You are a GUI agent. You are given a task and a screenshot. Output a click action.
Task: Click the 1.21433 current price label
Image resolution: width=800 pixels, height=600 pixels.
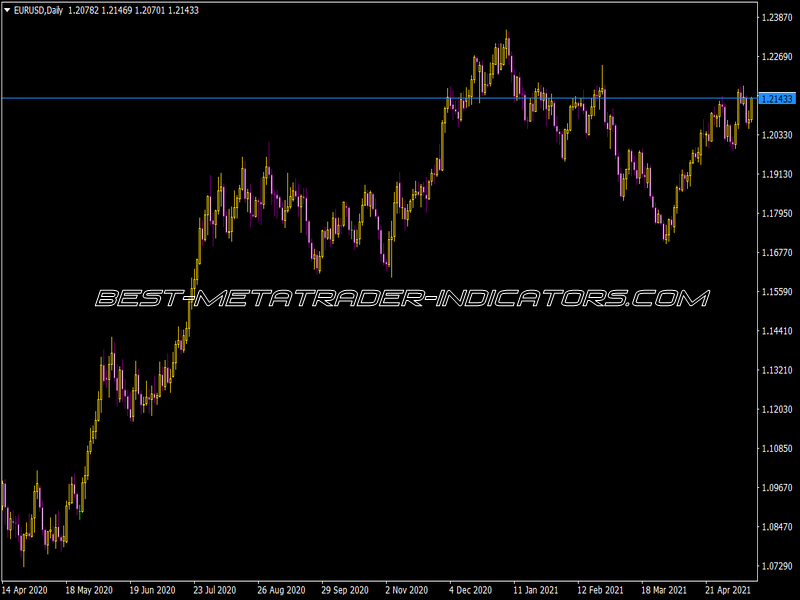(x=777, y=98)
